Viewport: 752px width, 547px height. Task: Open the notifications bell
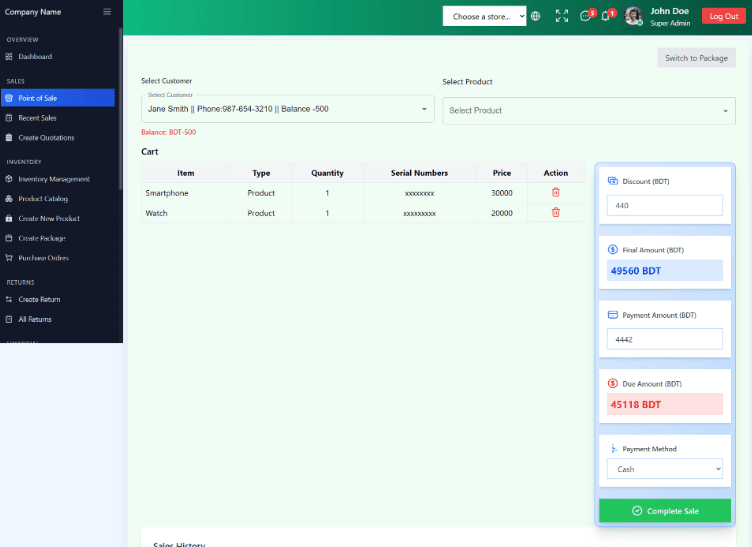[606, 16]
